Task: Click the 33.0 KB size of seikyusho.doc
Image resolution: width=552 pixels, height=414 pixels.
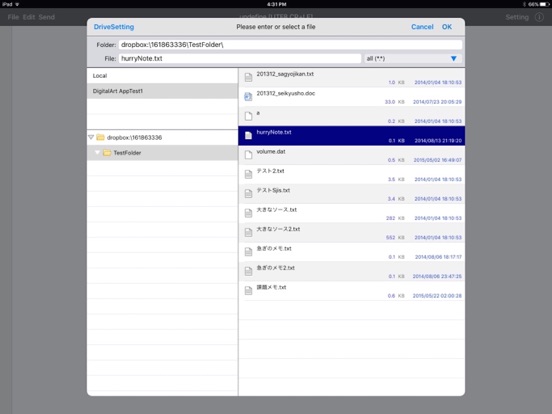Action: point(394,102)
